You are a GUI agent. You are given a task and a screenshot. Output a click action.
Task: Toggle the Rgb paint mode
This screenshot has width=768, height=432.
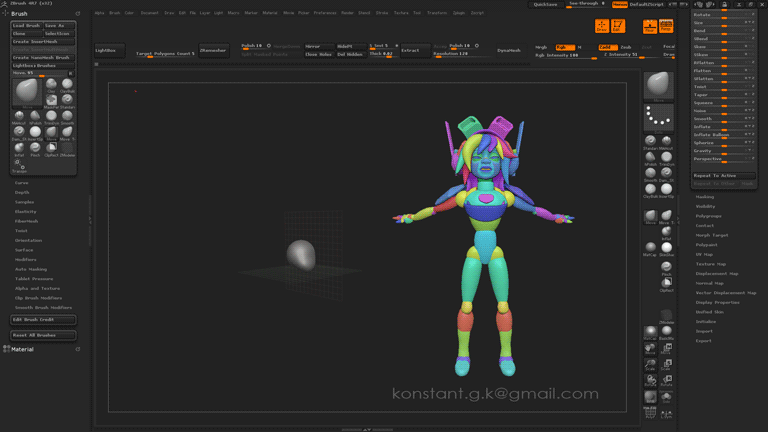(x=567, y=47)
